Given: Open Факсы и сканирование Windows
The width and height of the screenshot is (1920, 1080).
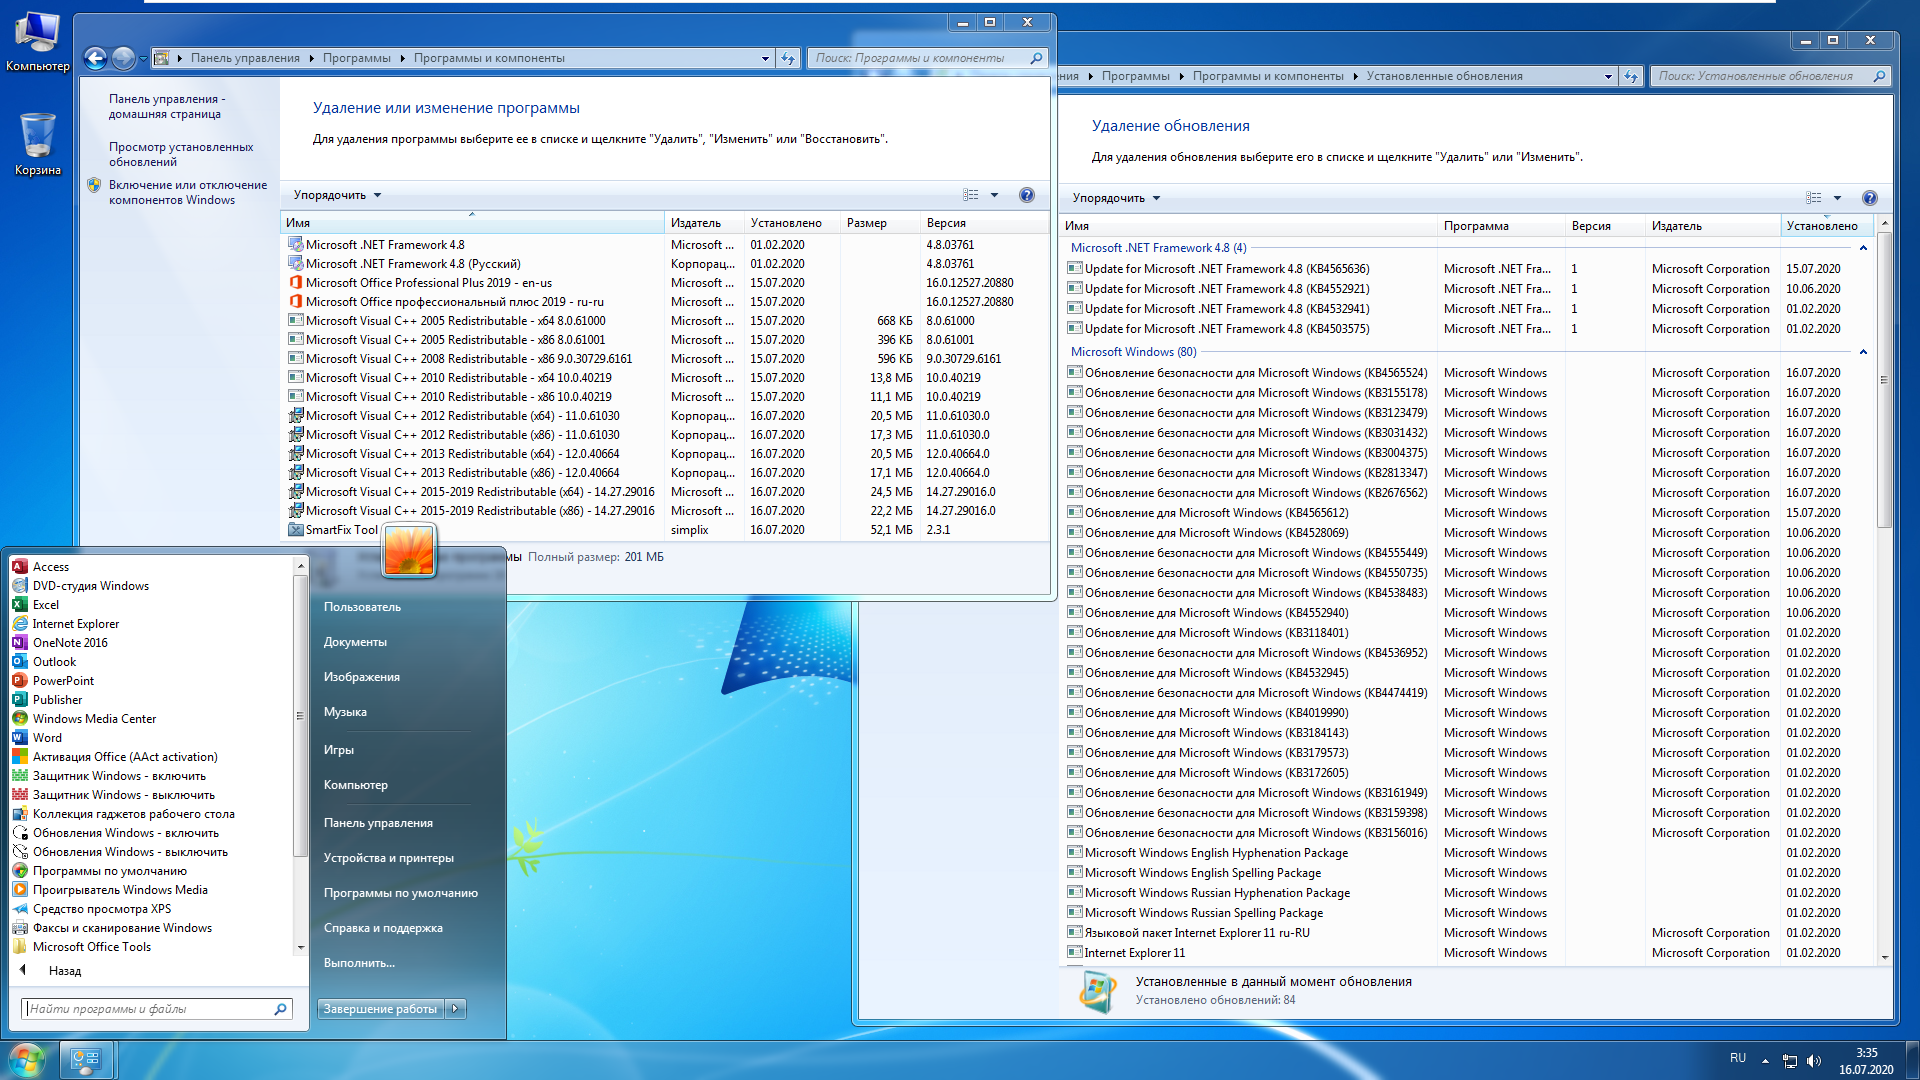Looking at the screenshot, I should click(x=122, y=928).
